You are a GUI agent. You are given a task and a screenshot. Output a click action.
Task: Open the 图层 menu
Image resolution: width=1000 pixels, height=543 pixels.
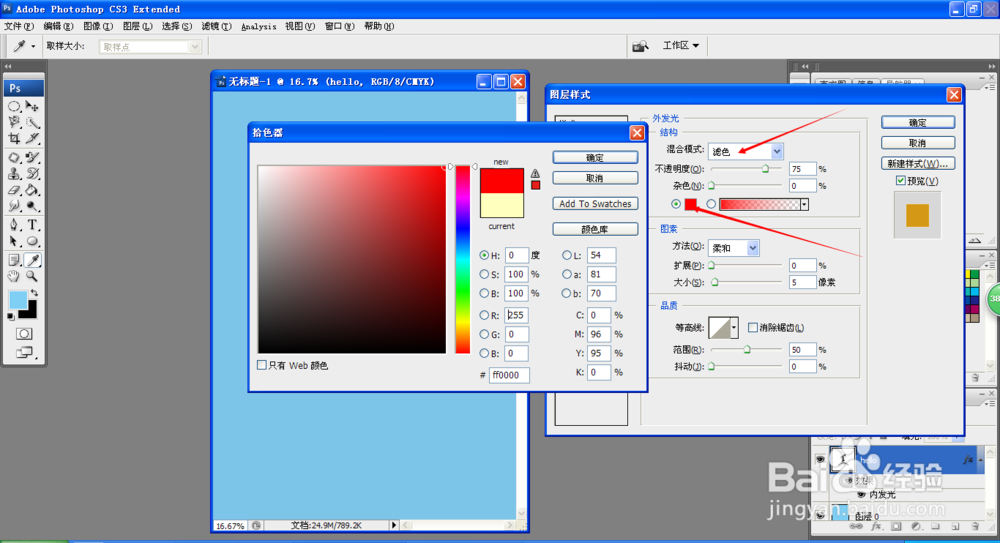click(137, 26)
